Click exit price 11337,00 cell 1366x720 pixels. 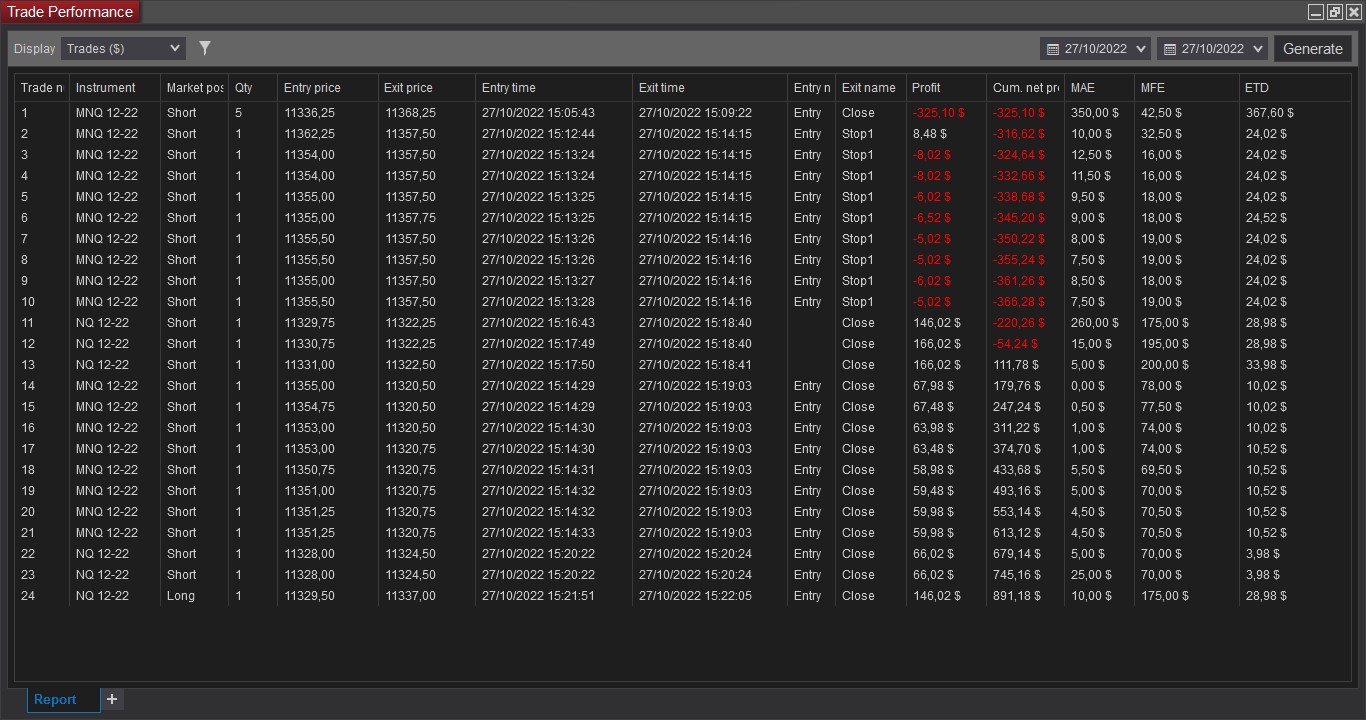tap(410, 596)
